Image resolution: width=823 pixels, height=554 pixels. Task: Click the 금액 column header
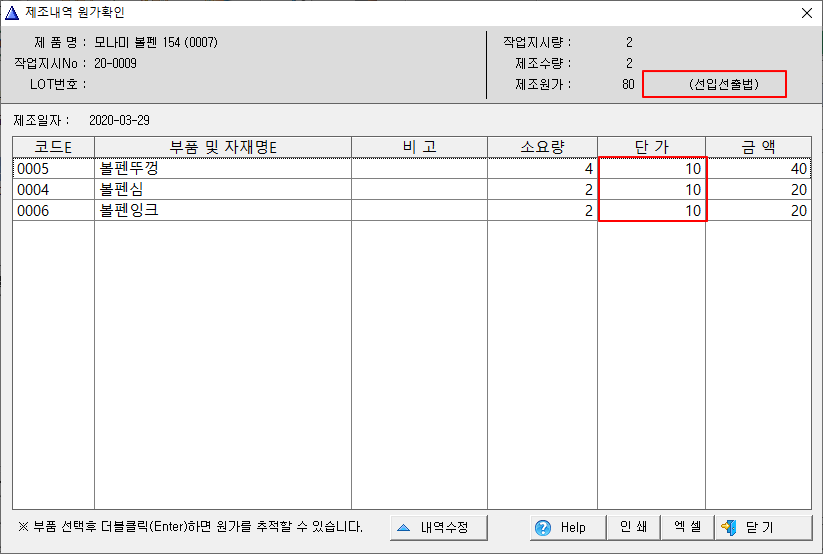758,147
